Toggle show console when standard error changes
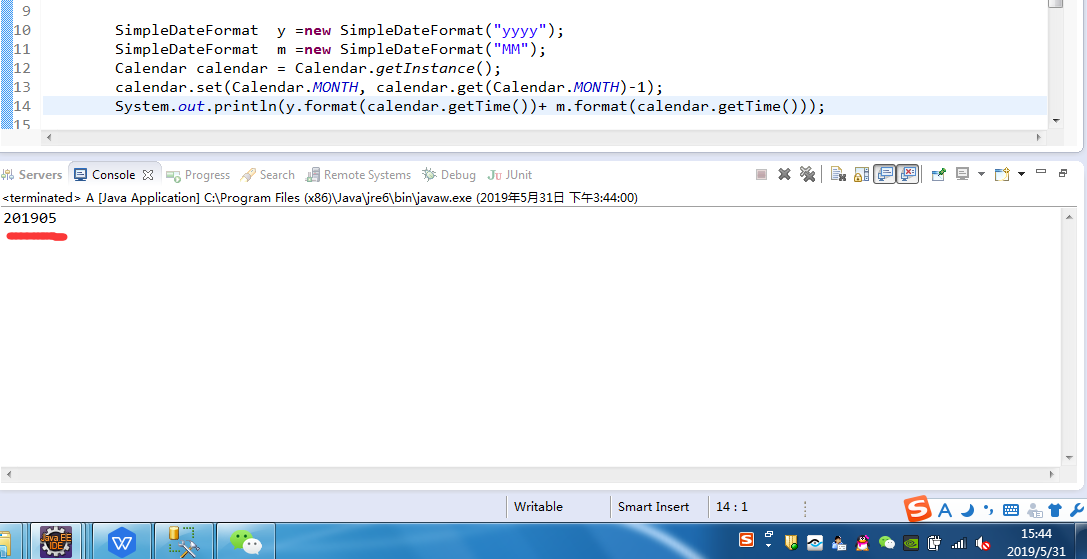The image size is (1087, 559). 908,175
